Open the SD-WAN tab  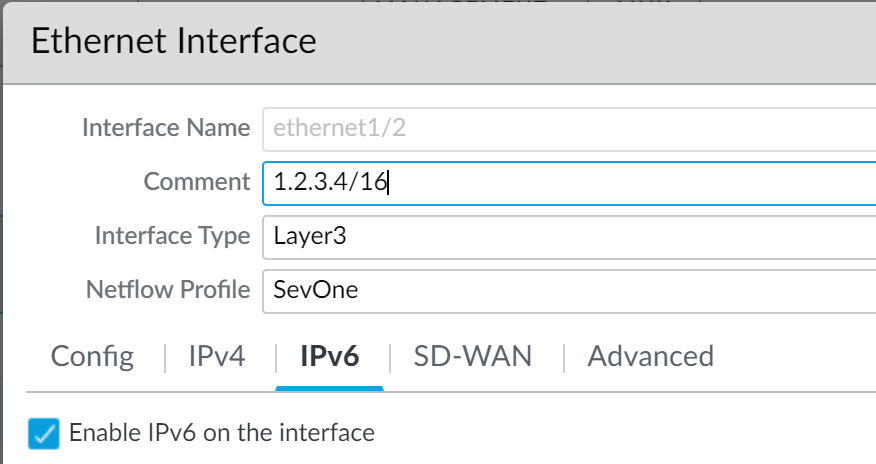click(473, 356)
